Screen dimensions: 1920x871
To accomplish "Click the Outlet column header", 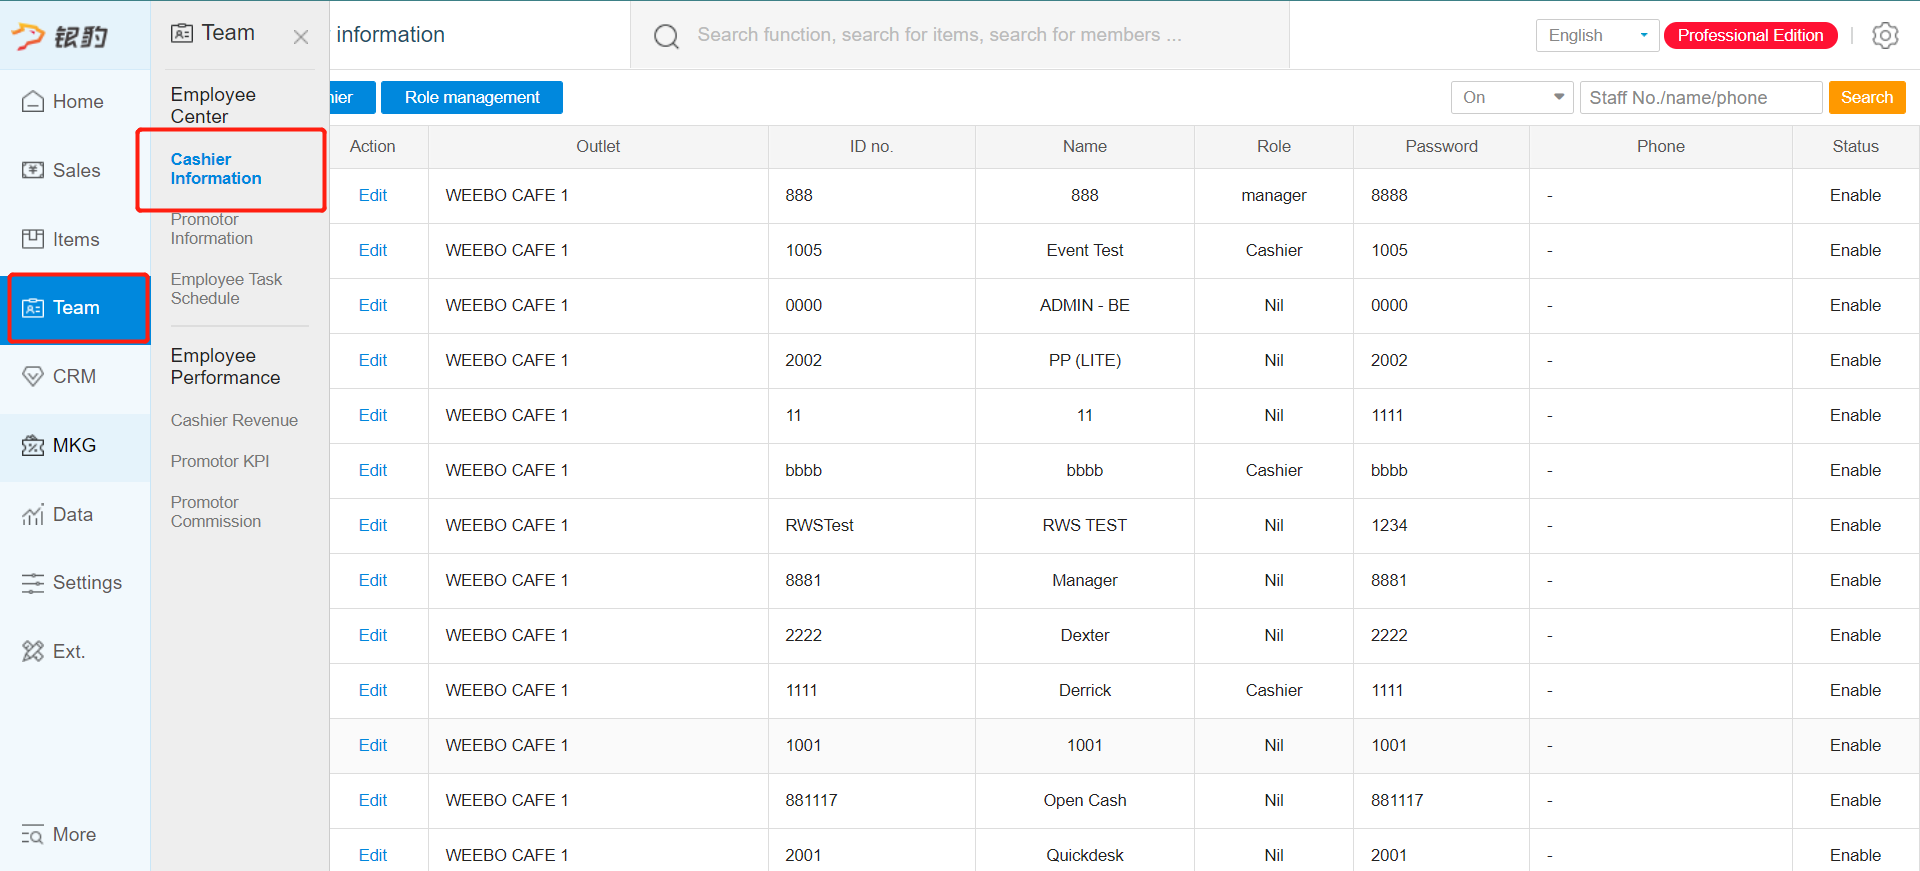I will point(598,146).
